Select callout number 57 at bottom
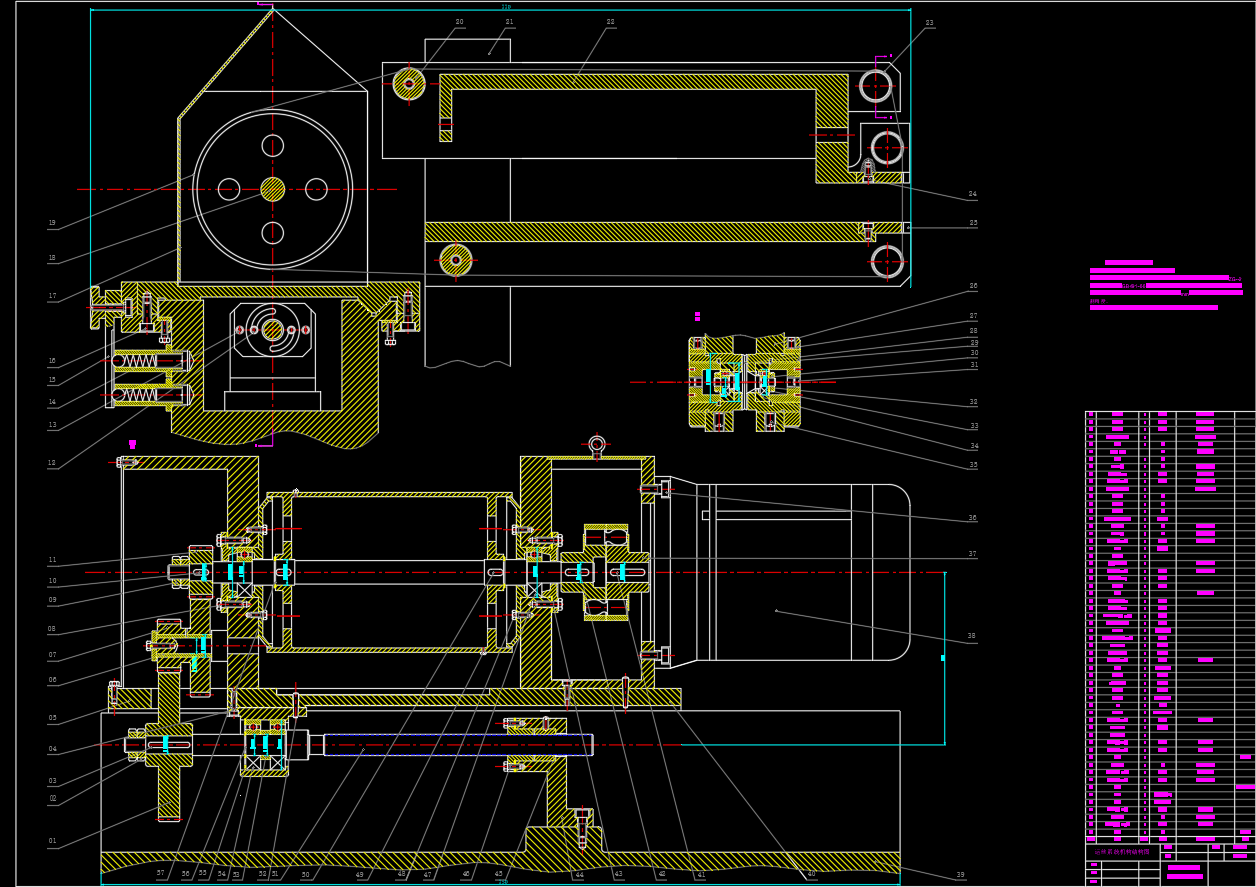Screen dimensions: 1256x887 pos(160,873)
